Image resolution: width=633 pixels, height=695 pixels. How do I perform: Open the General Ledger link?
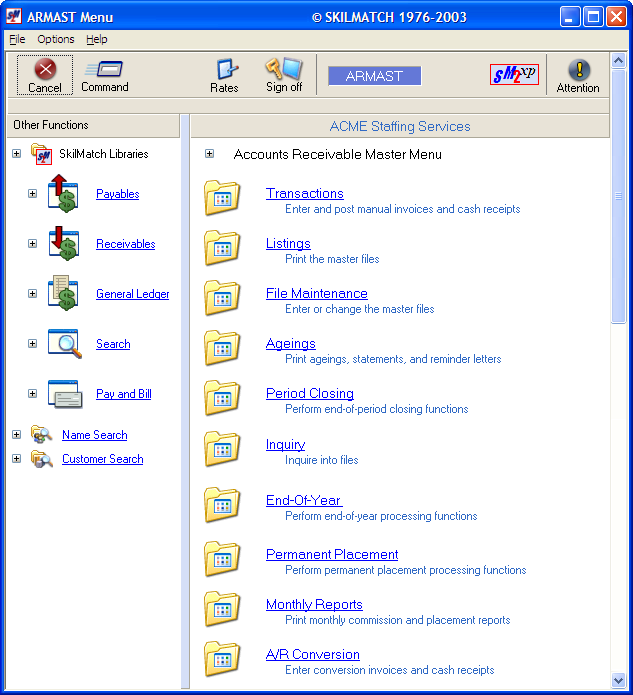(133, 294)
